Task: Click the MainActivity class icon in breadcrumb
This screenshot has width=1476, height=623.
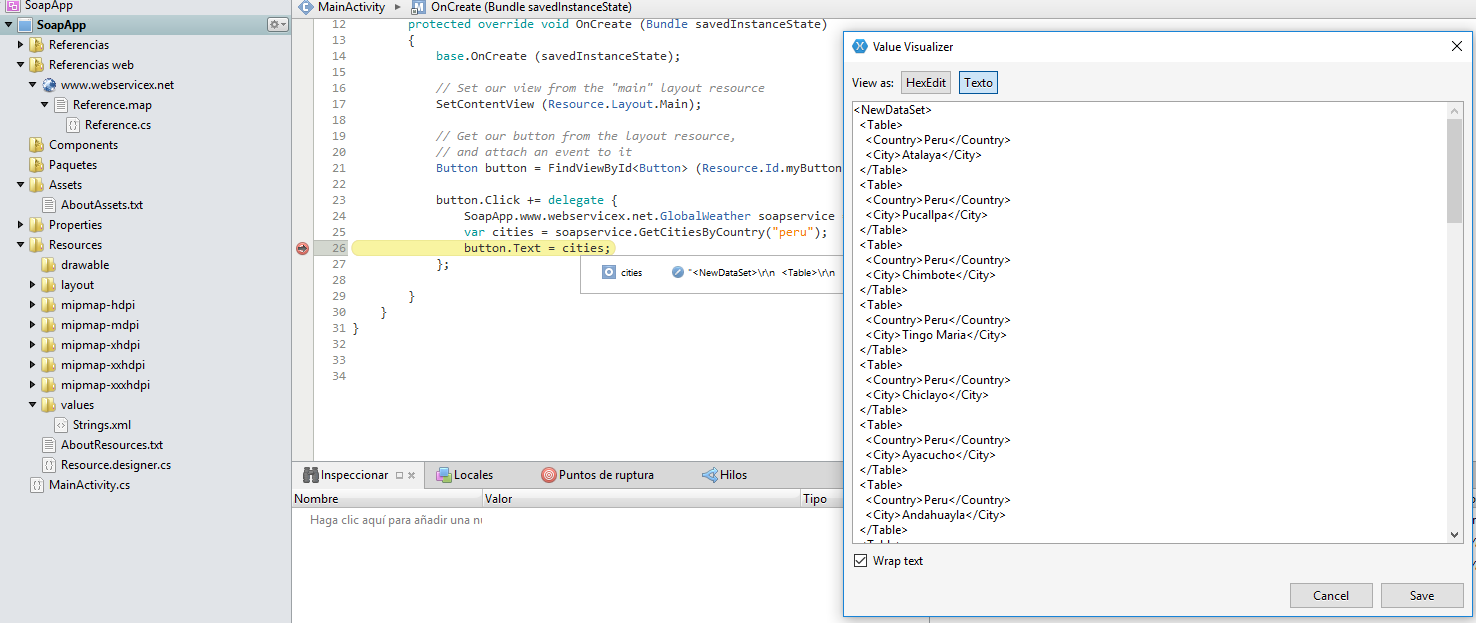Action: coord(306,7)
